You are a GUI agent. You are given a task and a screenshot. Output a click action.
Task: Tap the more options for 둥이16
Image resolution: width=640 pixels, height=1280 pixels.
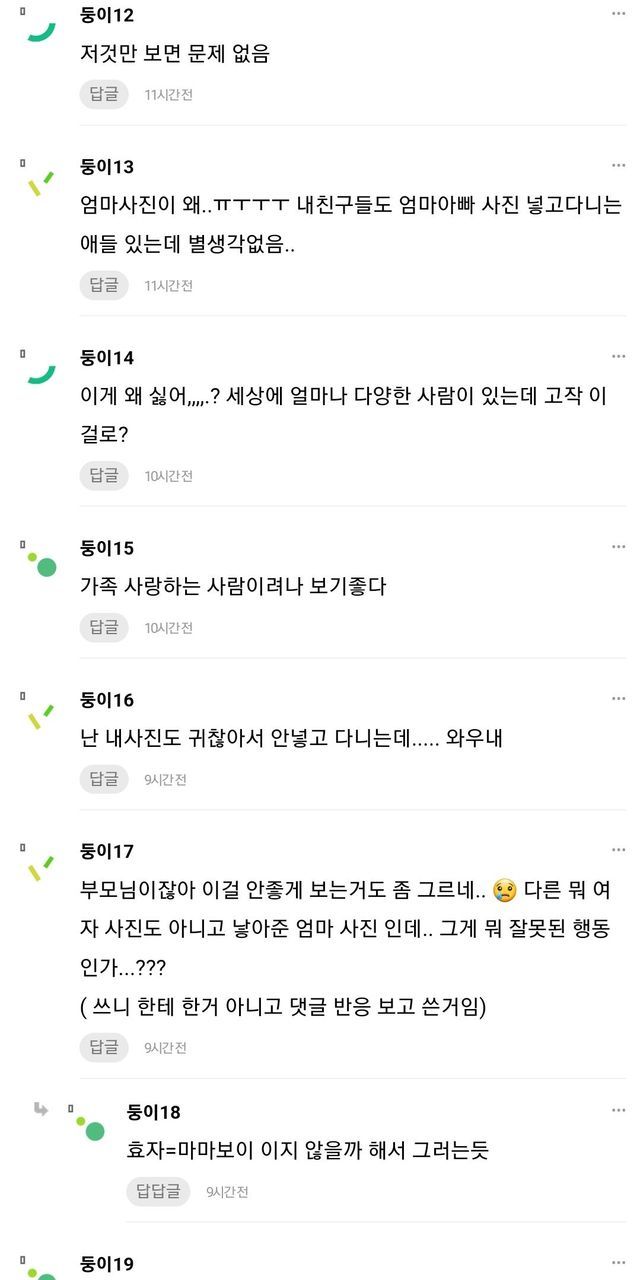[619, 698]
